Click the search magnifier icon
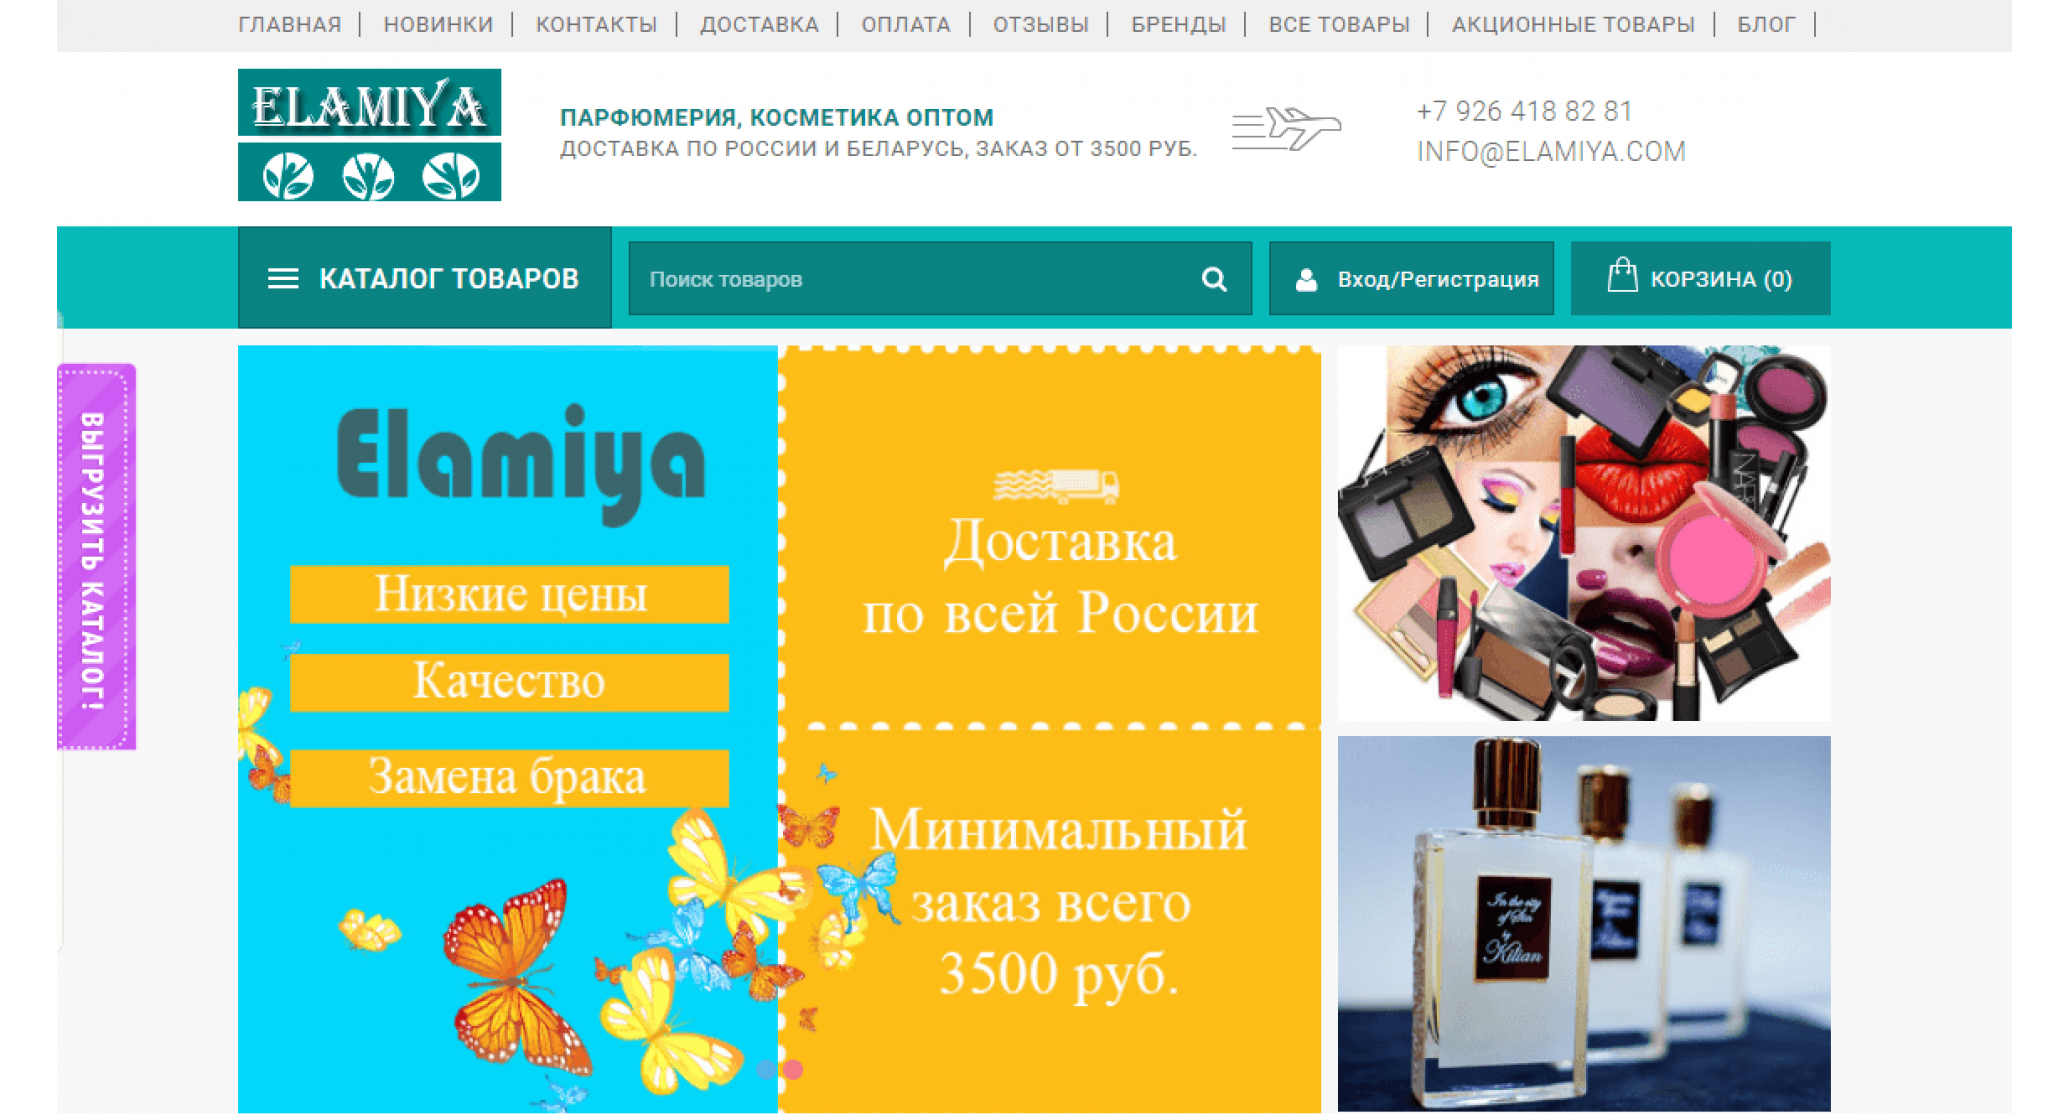This screenshot has height=1115, width=2070. click(1213, 279)
